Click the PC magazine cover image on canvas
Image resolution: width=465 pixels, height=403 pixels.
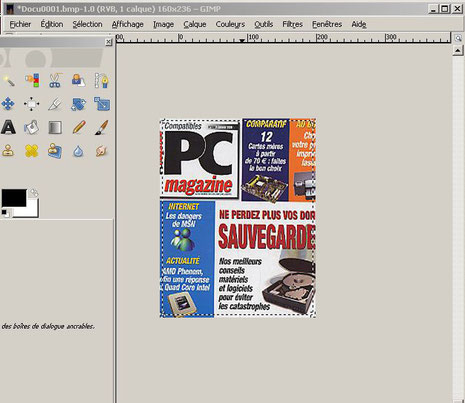pyautogui.click(x=238, y=218)
